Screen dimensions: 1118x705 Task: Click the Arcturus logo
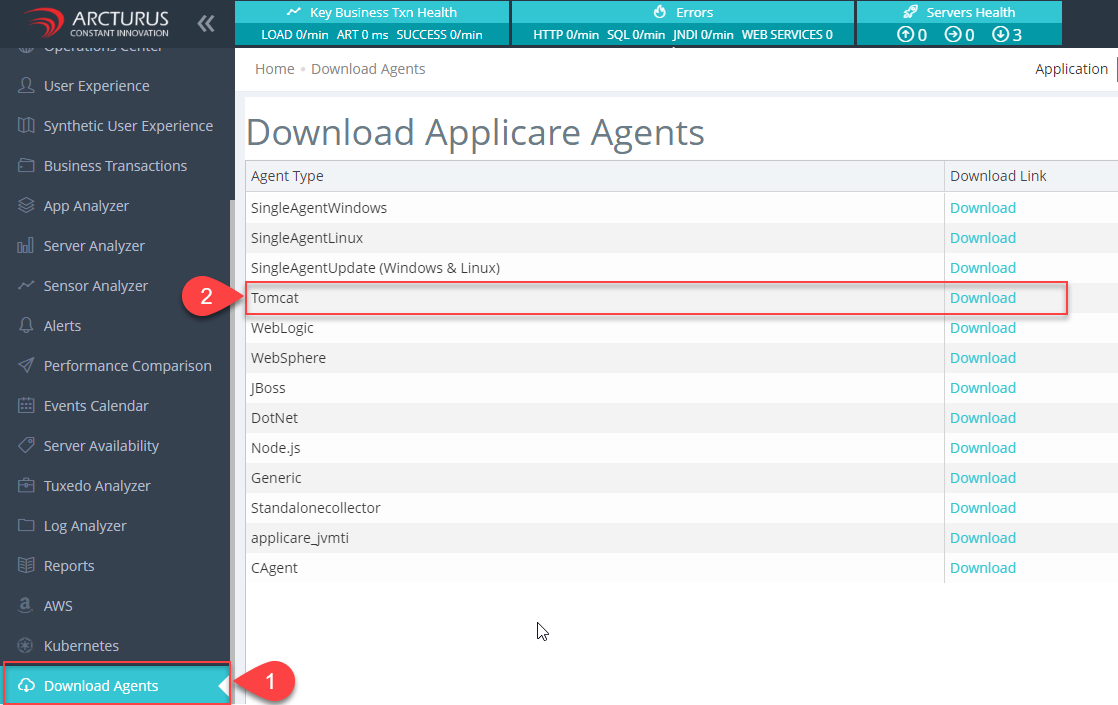[x=97, y=23]
